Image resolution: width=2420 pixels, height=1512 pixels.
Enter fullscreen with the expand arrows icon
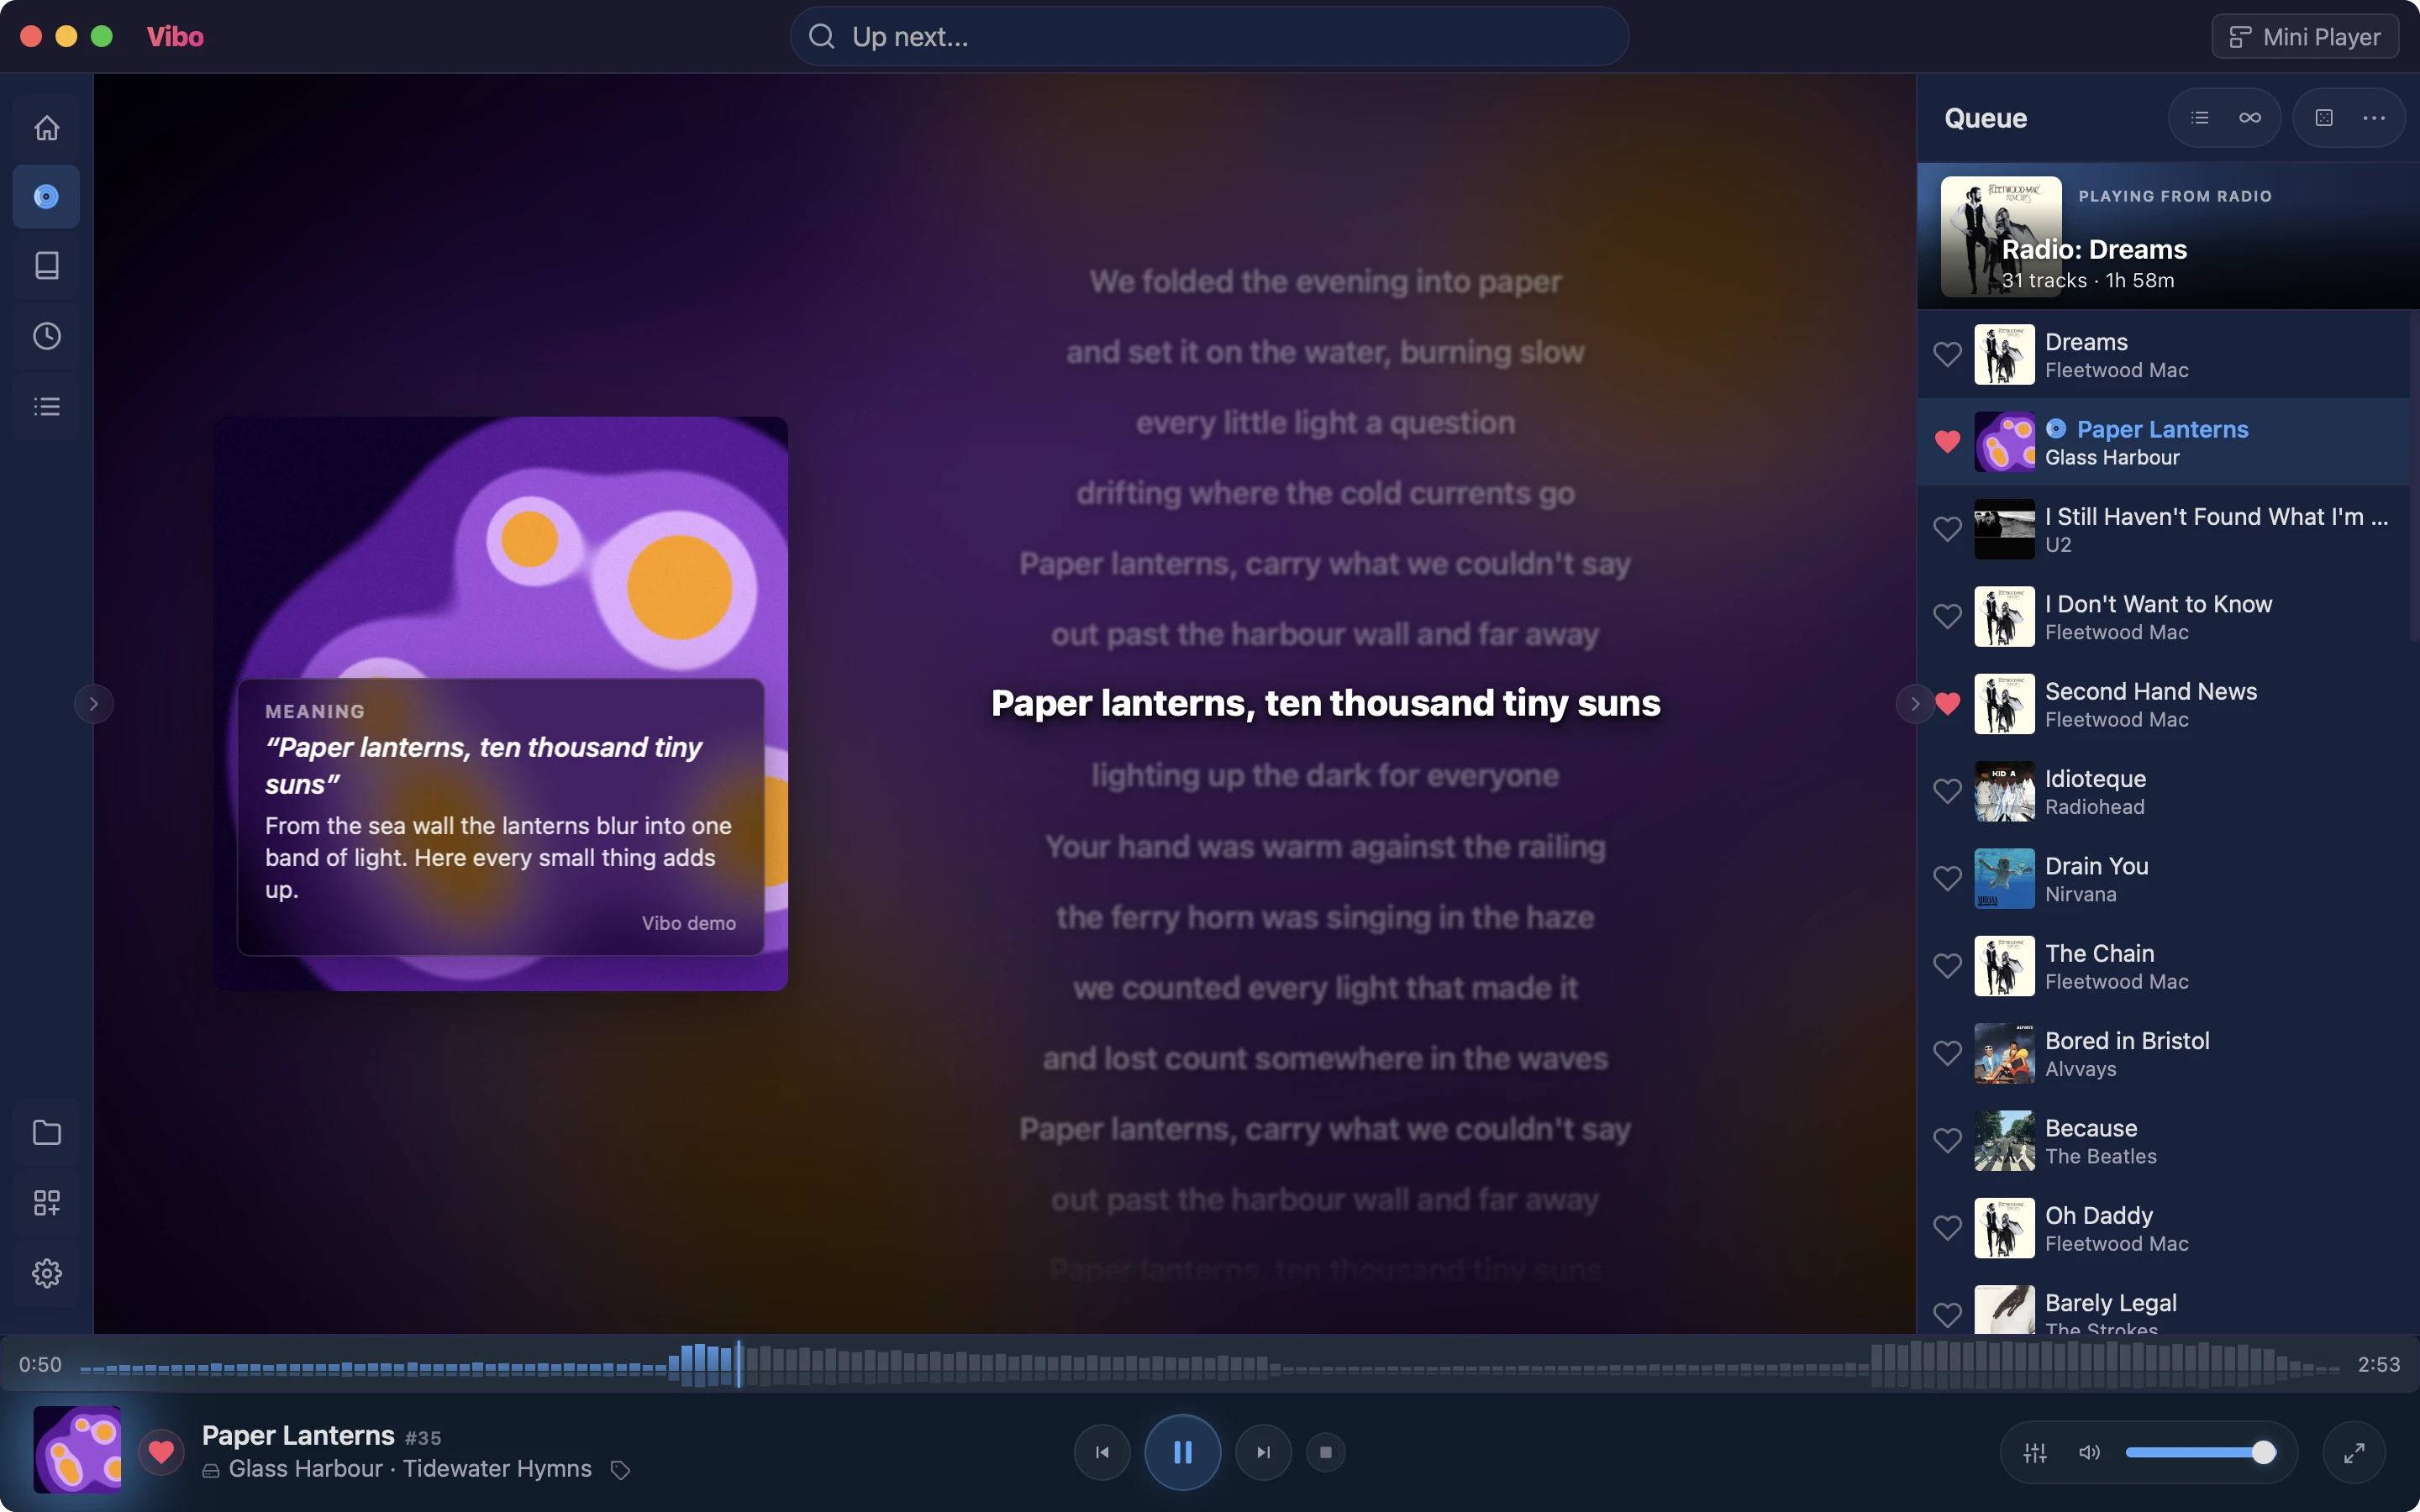click(2354, 1452)
